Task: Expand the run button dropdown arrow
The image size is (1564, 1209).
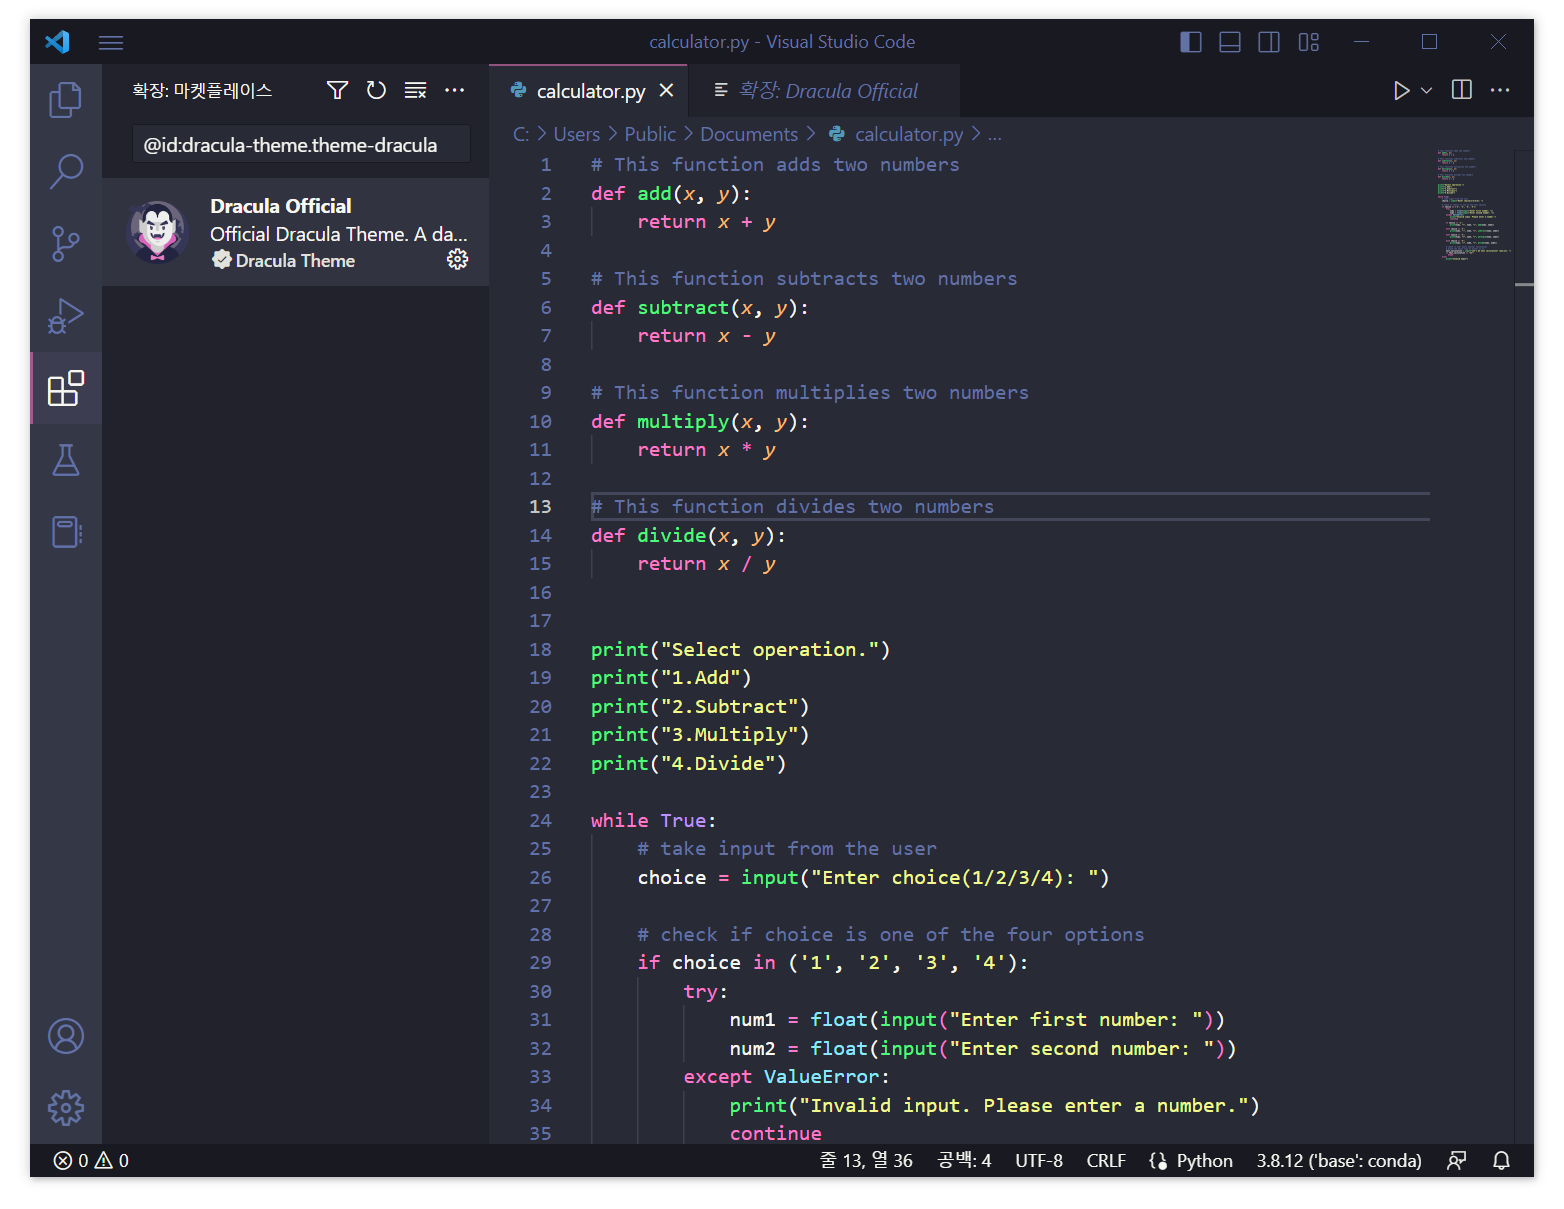Action: point(1427,91)
